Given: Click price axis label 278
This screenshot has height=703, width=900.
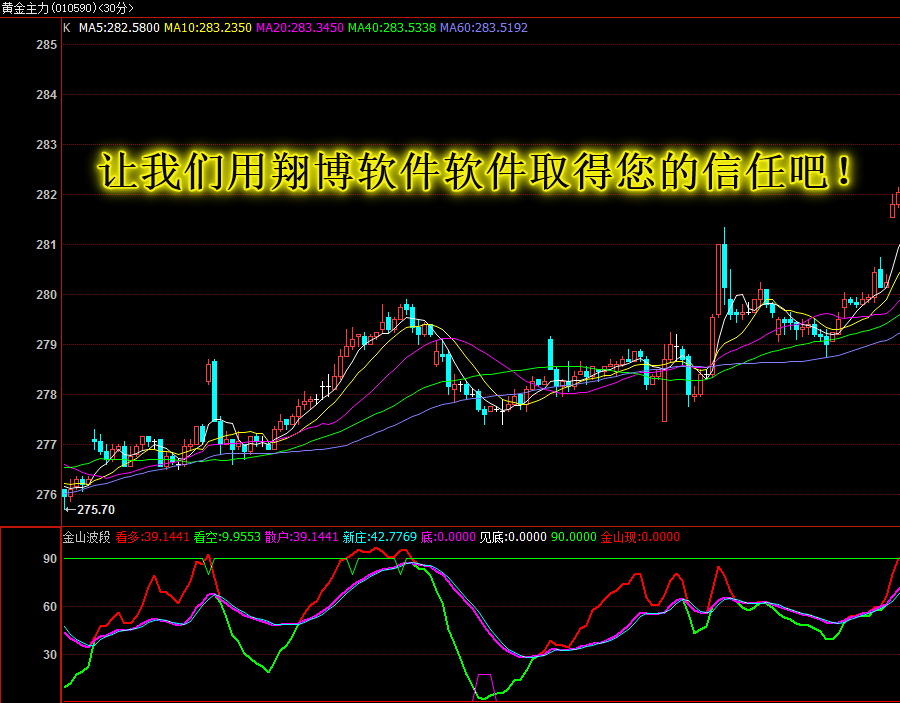Looking at the screenshot, I should tap(46, 395).
